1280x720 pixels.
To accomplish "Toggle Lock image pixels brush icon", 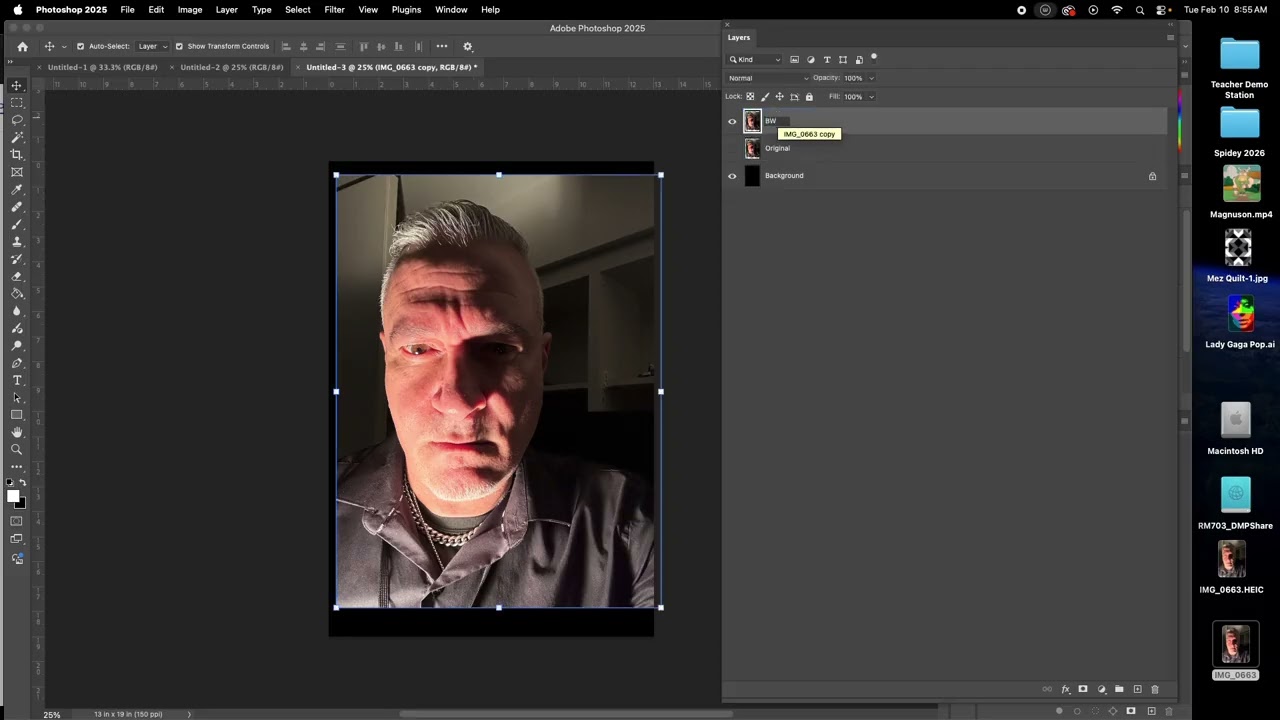I will click(765, 97).
